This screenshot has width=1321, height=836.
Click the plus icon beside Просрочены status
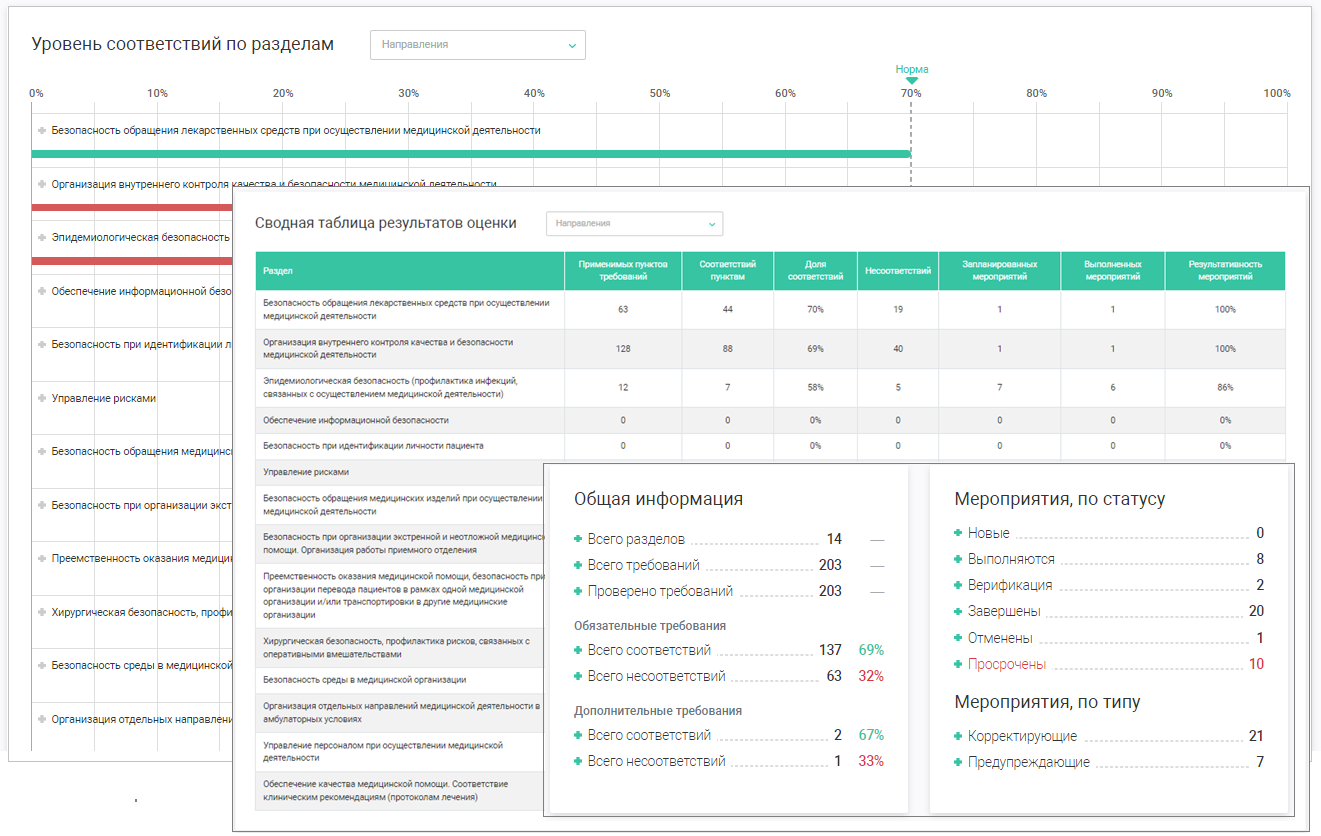[x=958, y=664]
